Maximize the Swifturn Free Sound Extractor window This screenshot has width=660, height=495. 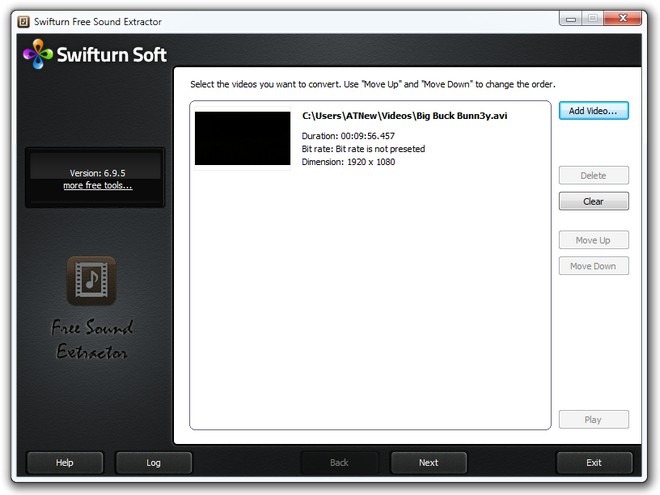(593, 19)
